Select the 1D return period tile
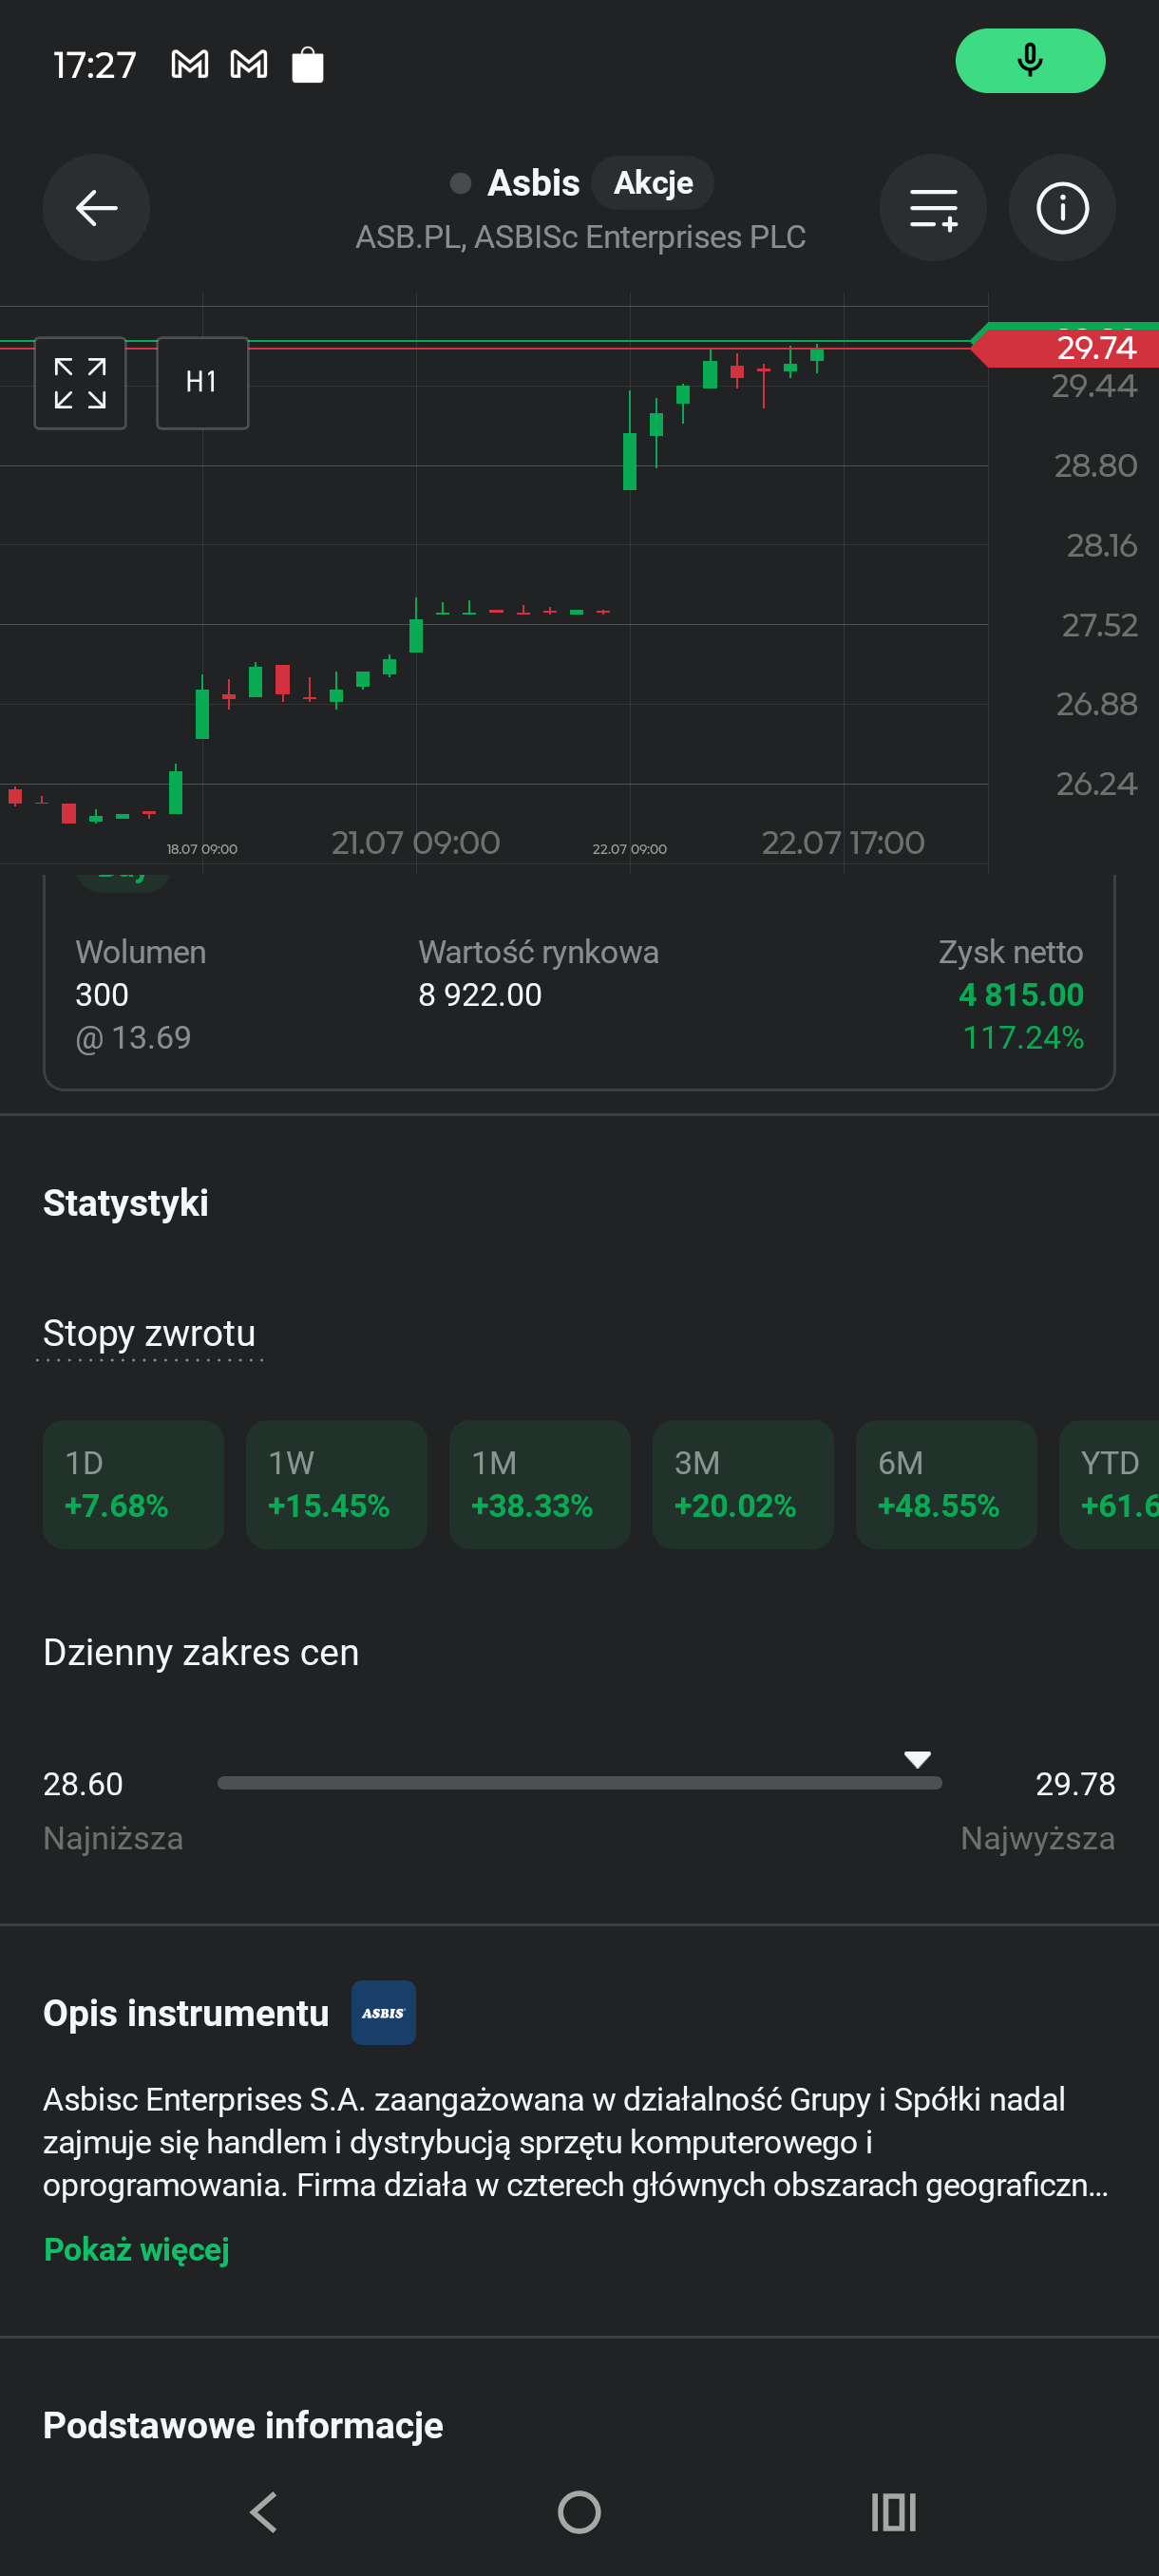The height and width of the screenshot is (2576, 1159). 133,1484
